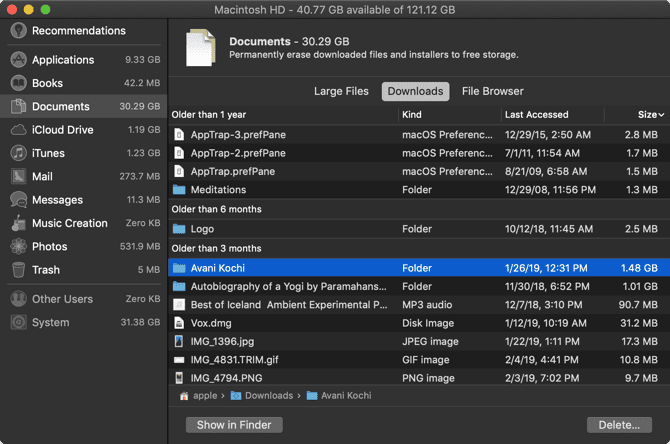Click Autobiography of a Yogi folder icon

tap(179, 286)
